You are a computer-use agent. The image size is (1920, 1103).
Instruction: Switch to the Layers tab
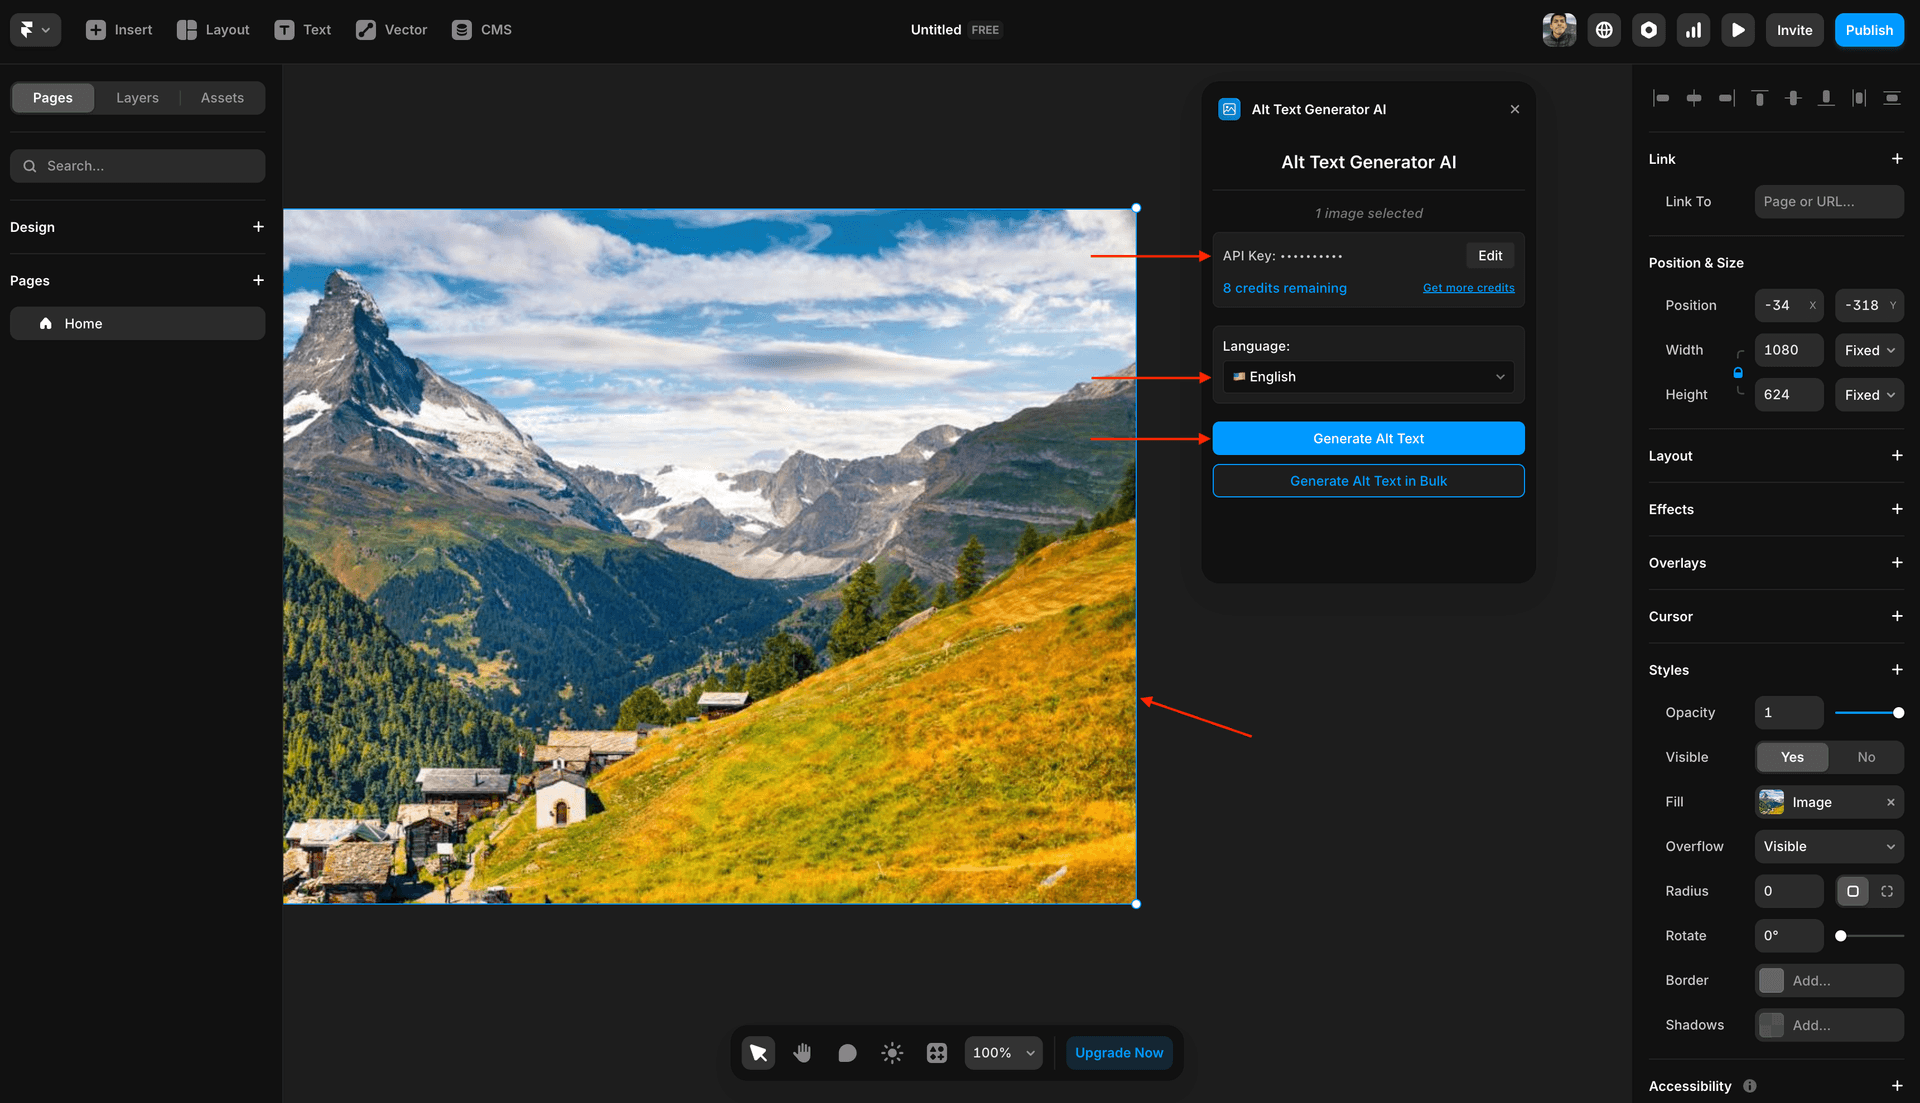pos(137,97)
